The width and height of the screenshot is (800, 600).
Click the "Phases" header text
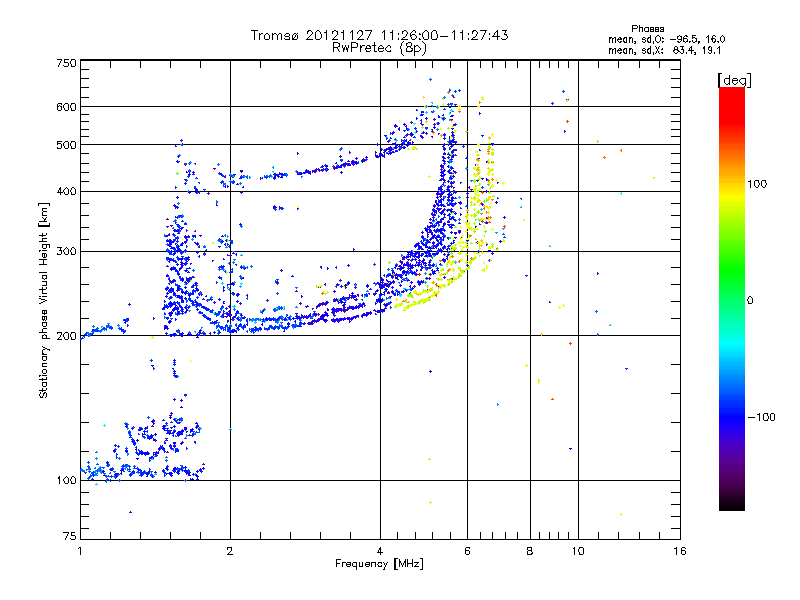click(647, 29)
